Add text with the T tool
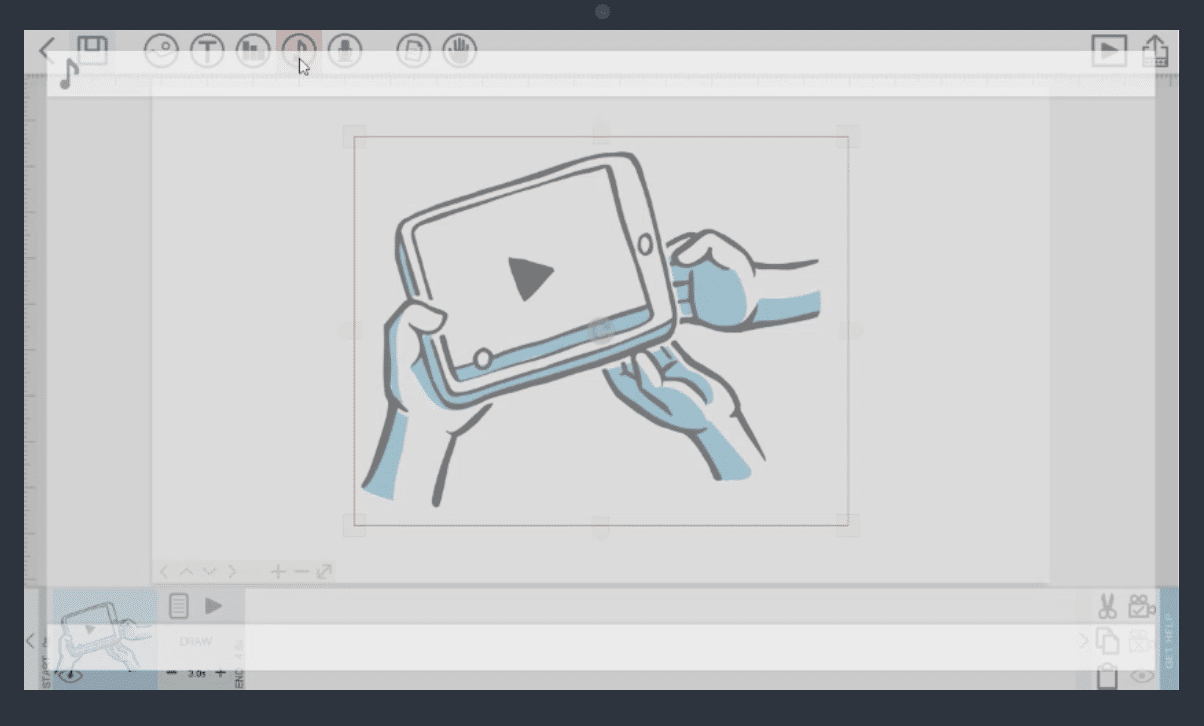 point(207,51)
